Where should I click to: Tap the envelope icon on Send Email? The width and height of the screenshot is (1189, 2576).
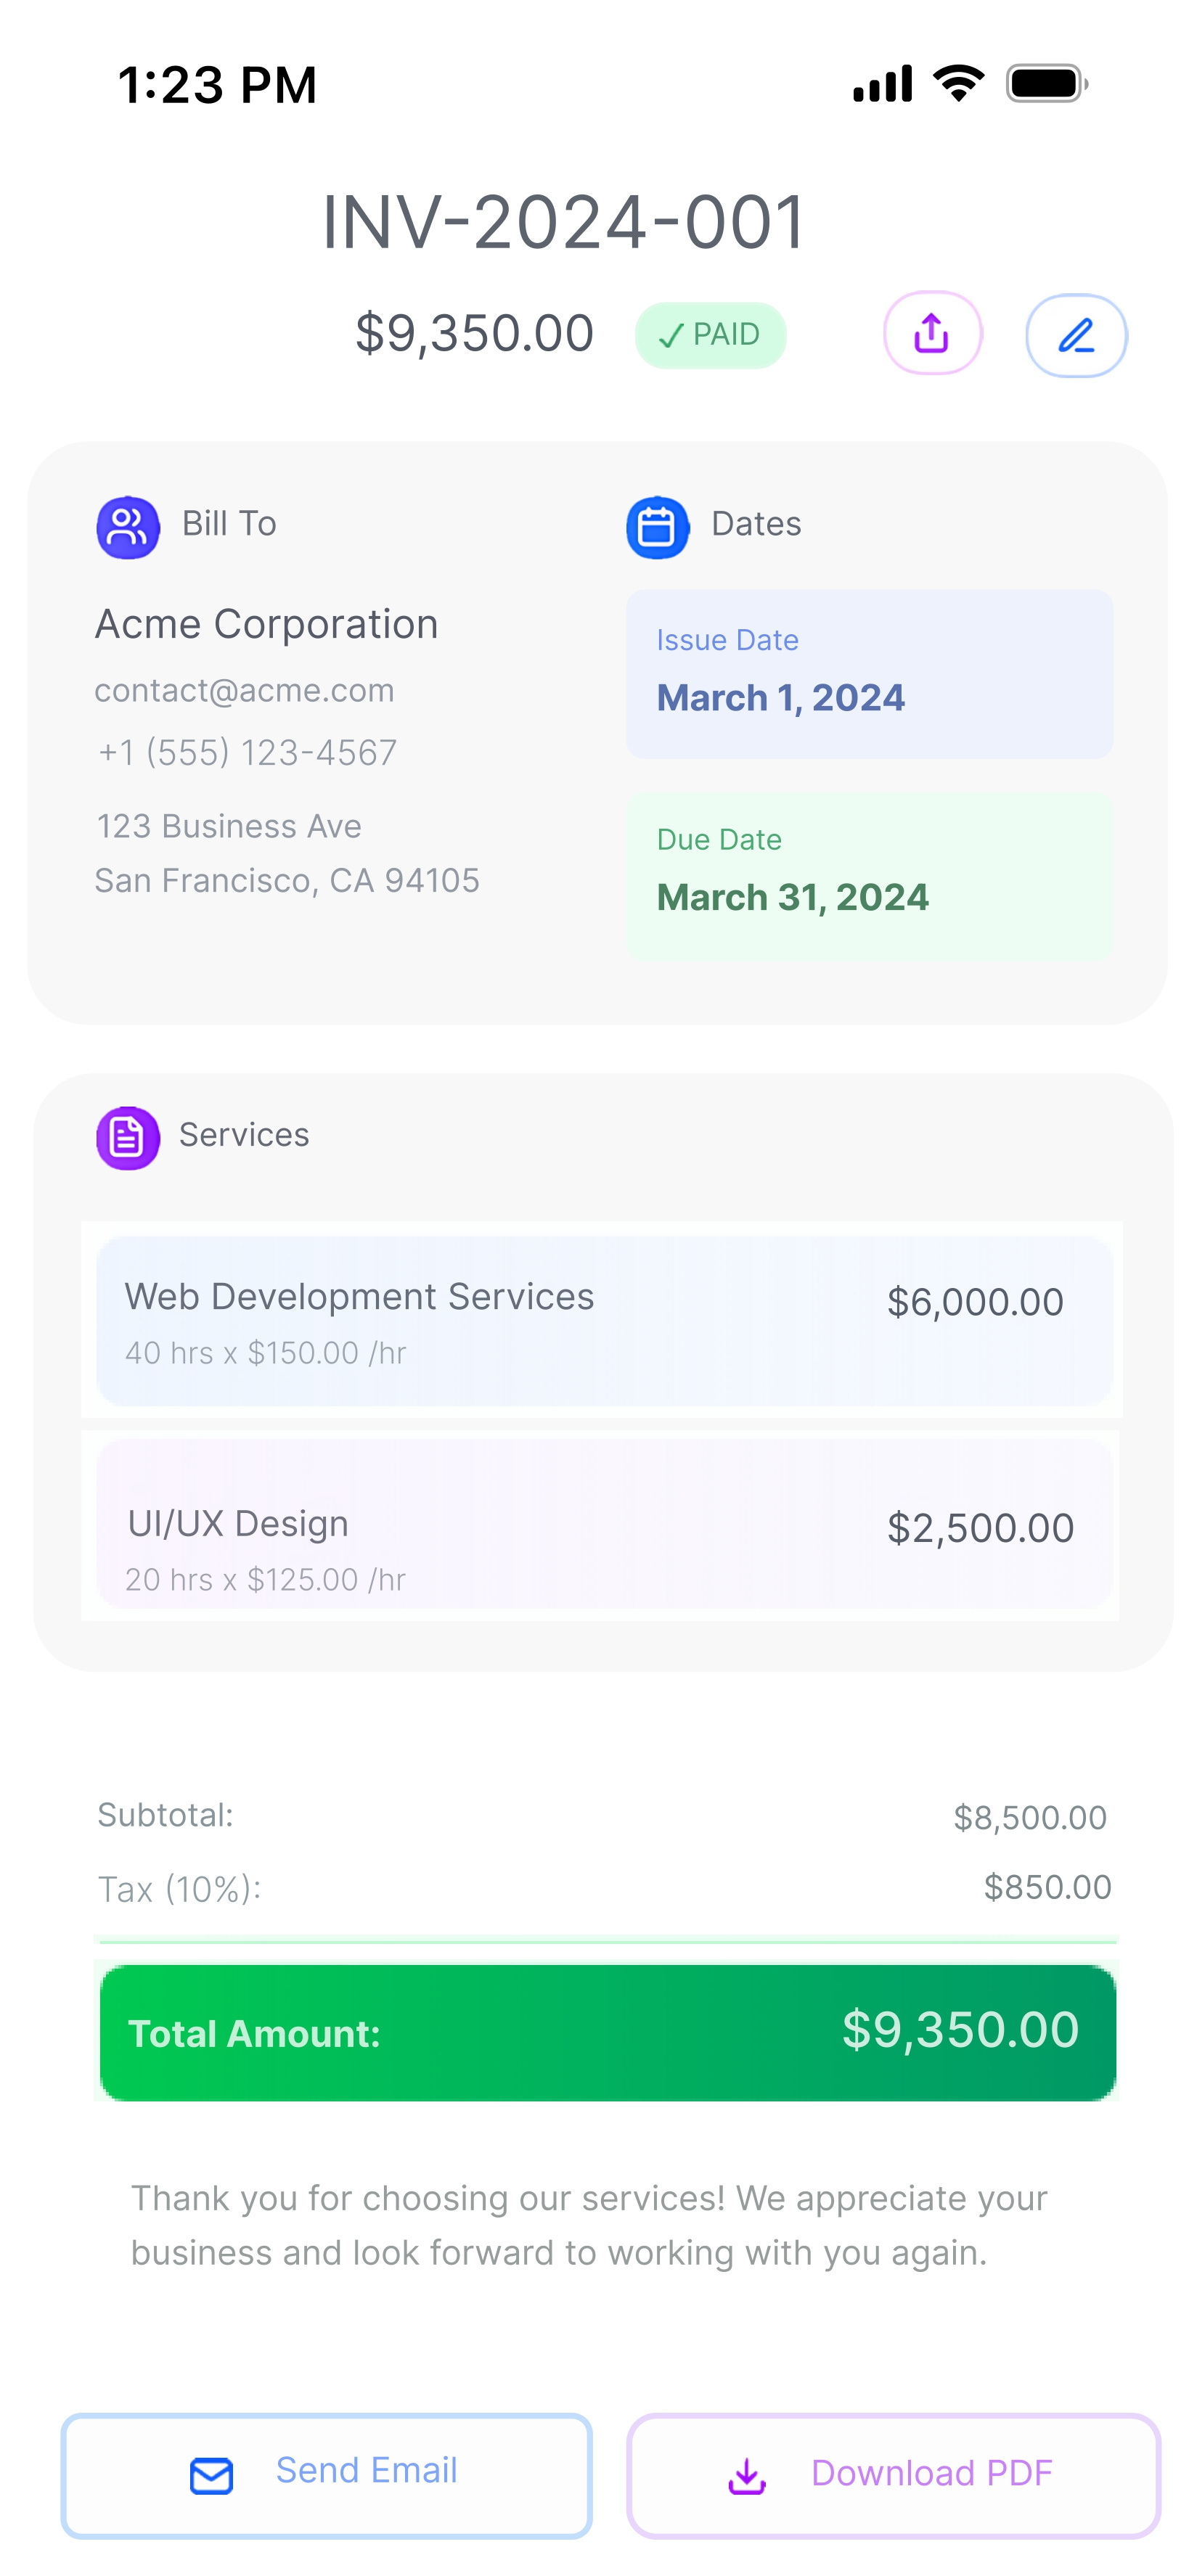point(211,2476)
